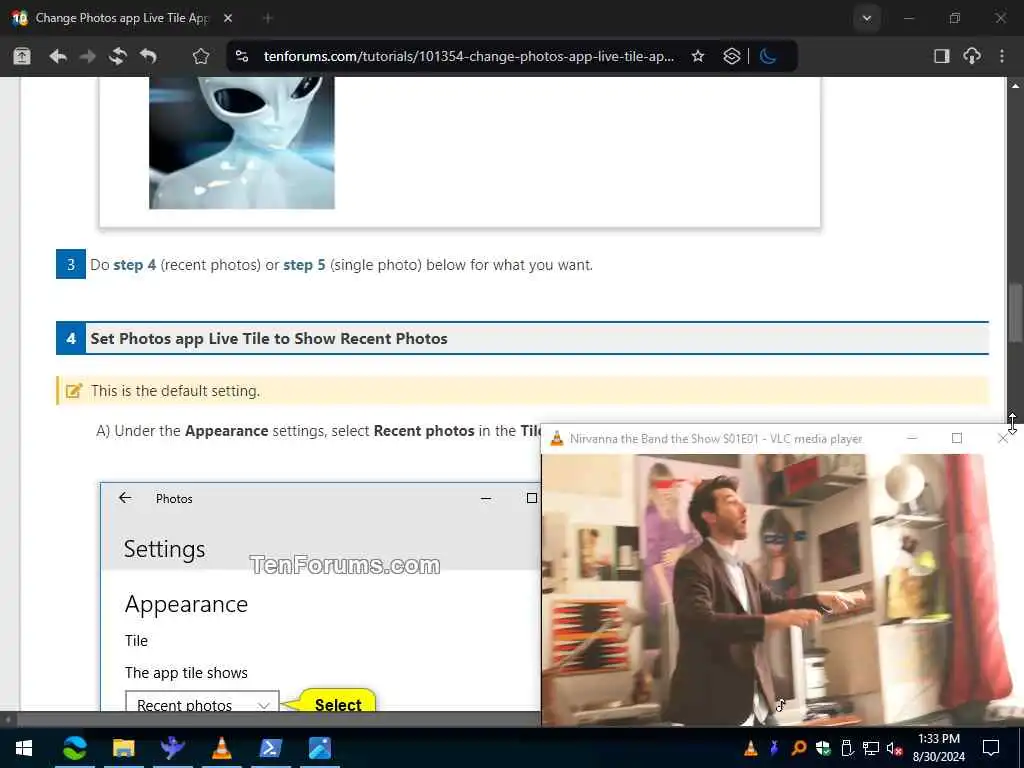Open the browser icon in taskbar
This screenshot has width=1024, height=768.
(74, 748)
